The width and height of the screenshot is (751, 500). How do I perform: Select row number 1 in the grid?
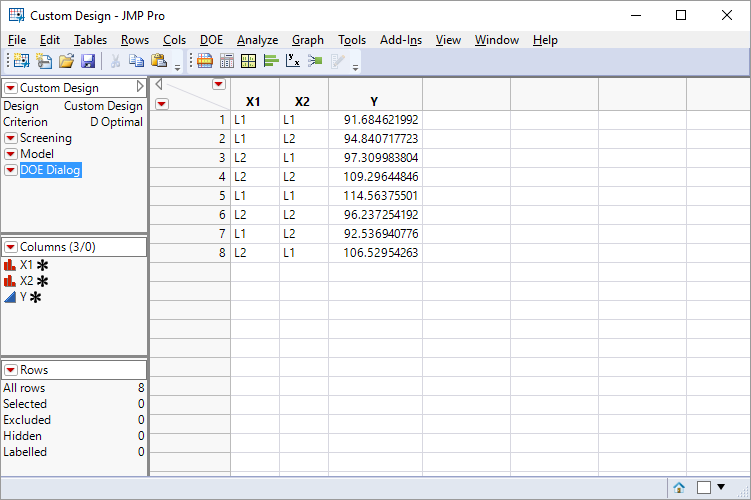tap(190, 120)
